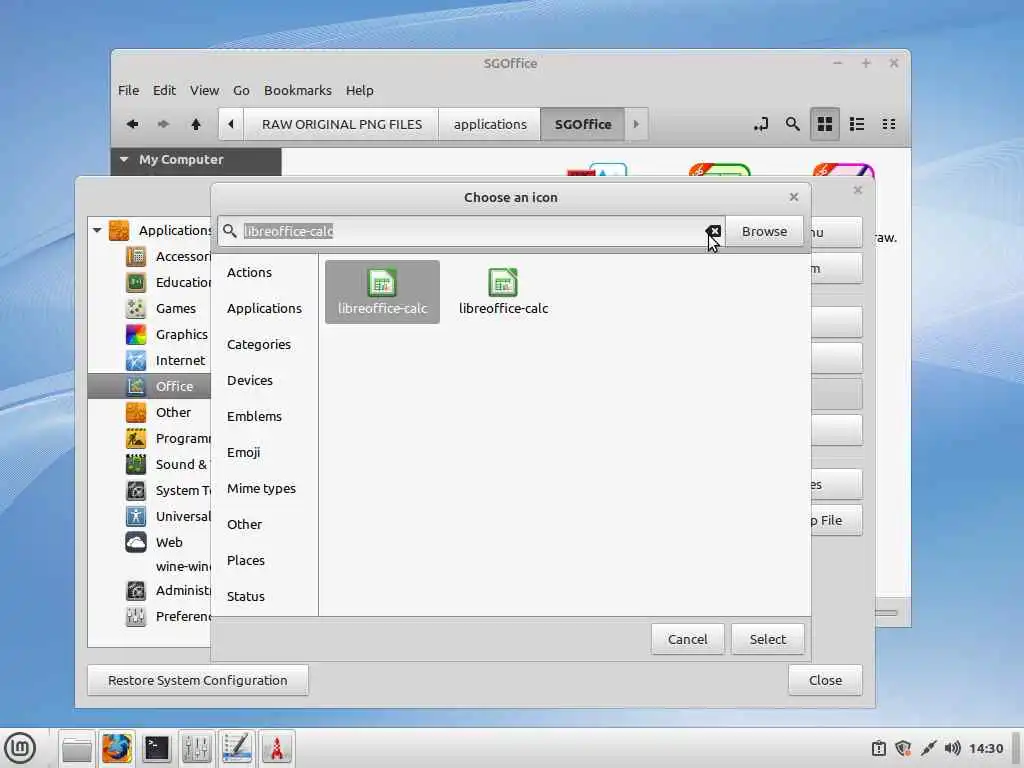The width and height of the screenshot is (1024, 768).
Task: Select the Other category icon in tree
Action: coord(136,412)
